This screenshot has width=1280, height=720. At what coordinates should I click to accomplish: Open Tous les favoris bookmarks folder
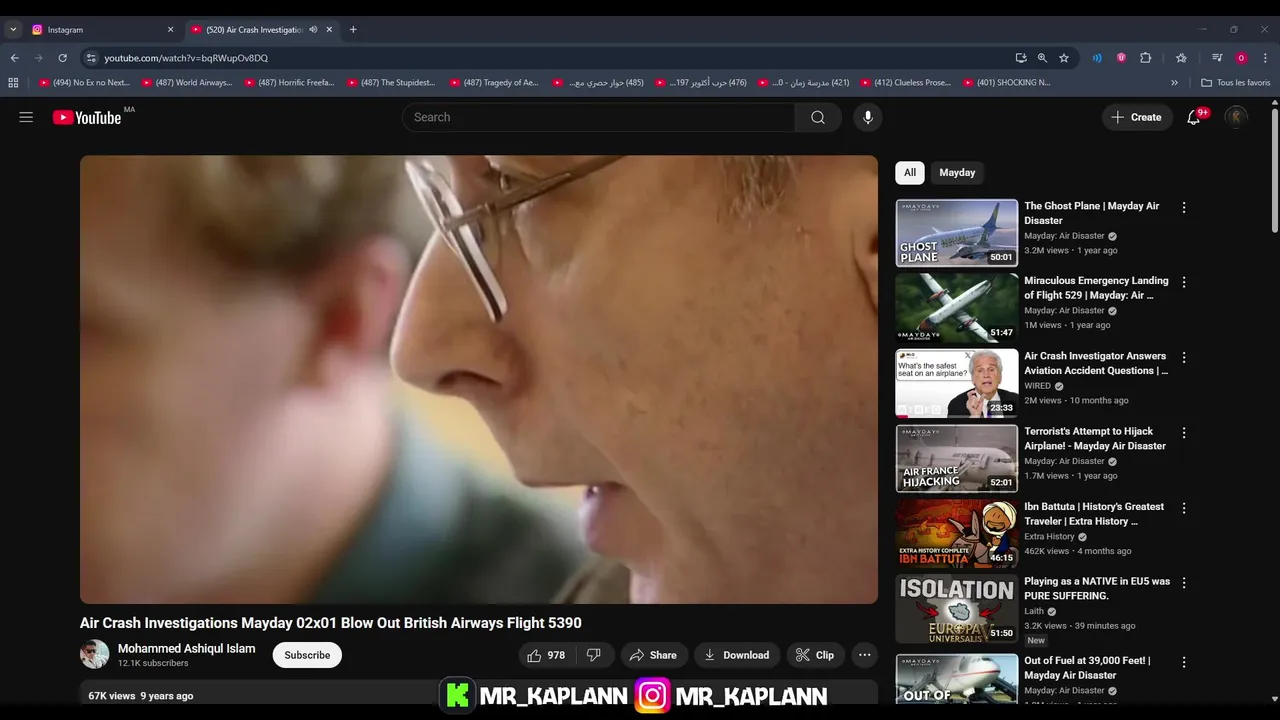pyautogui.click(x=1236, y=83)
